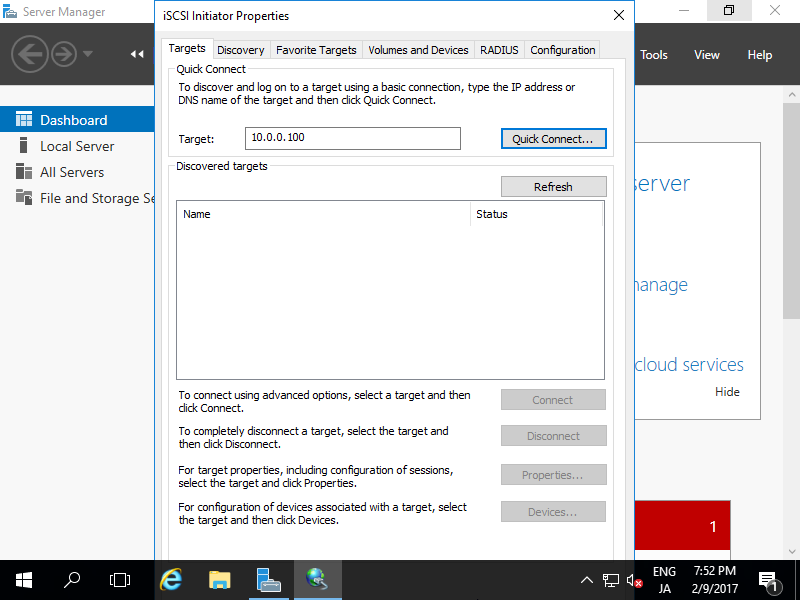Click the greyed-out Connect button
Screen dimensions: 800x600
553,400
